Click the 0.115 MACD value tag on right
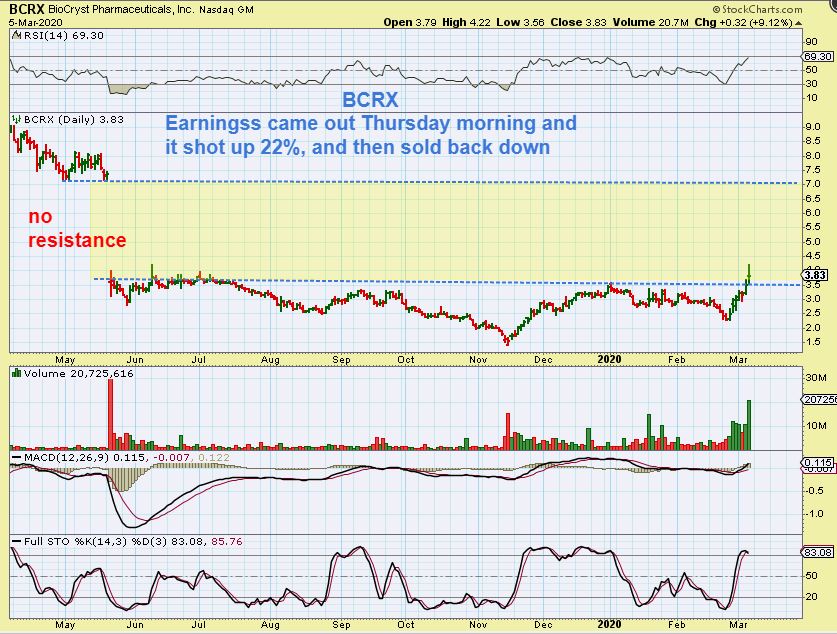This screenshot has width=837, height=634. (x=817, y=462)
